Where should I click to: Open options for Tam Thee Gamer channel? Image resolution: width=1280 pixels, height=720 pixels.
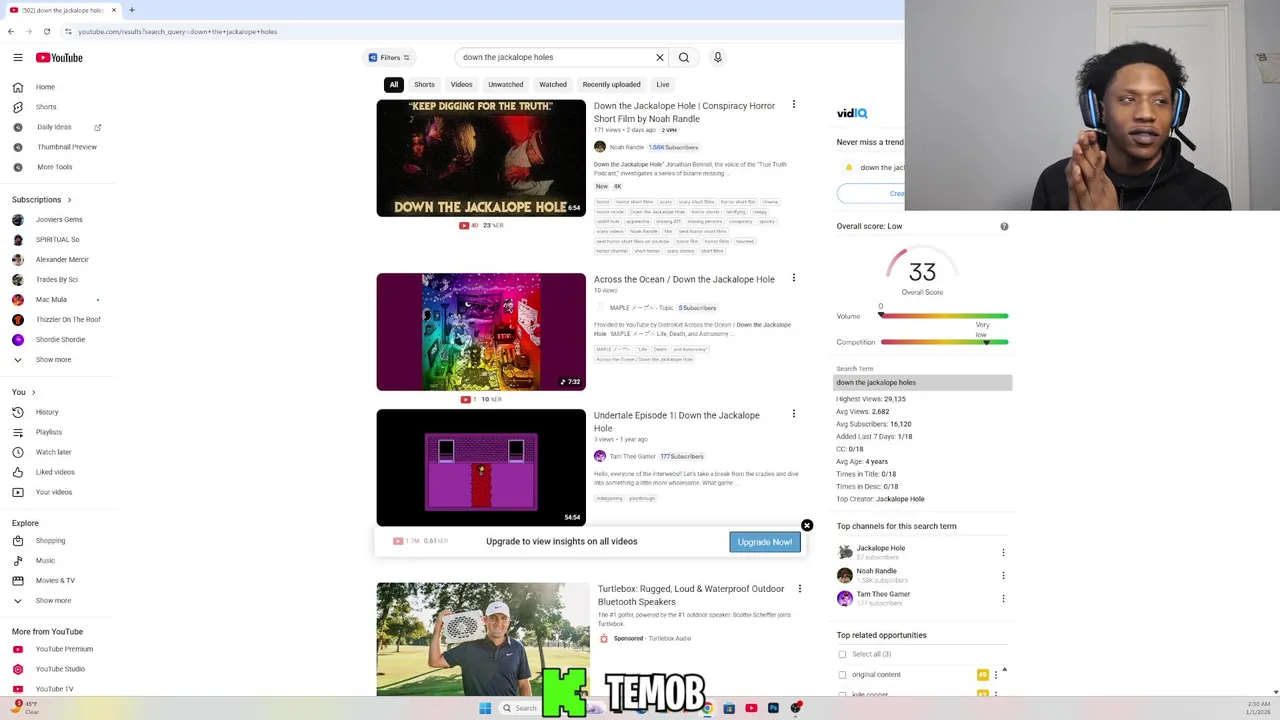coord(1003,598)
